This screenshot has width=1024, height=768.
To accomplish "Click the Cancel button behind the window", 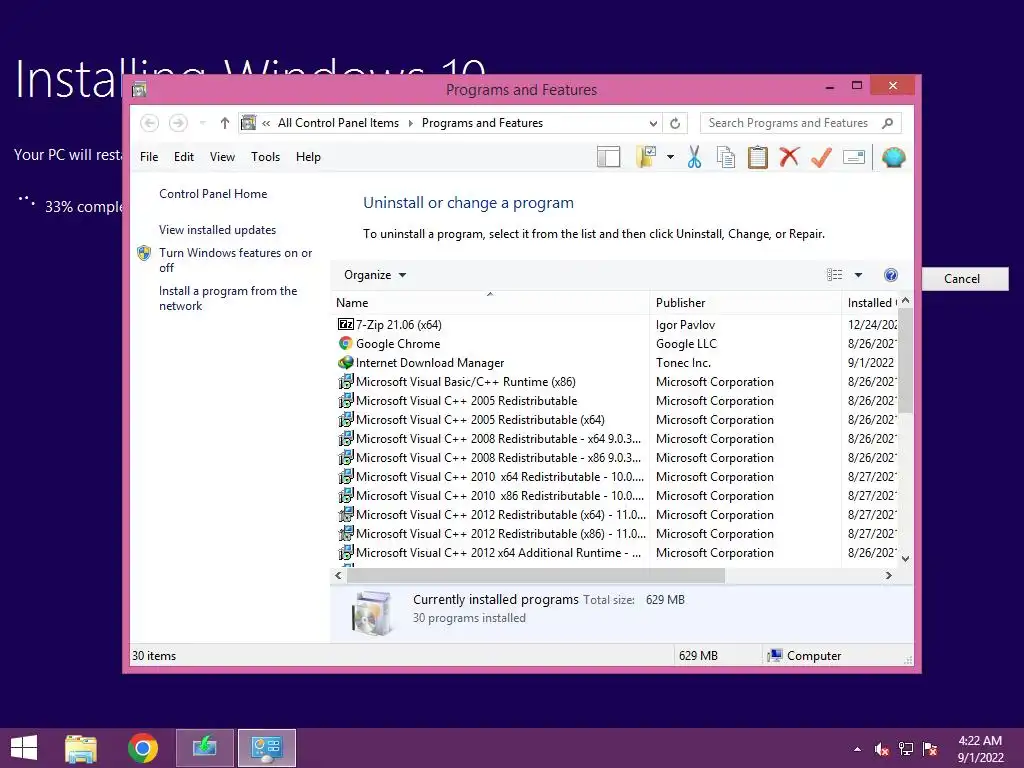I will coord(962,279).
